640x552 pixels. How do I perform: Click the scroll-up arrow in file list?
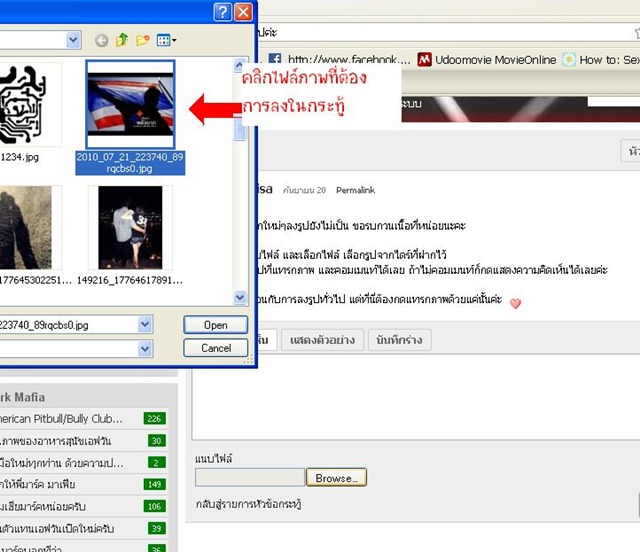pyautogui.click(x=240, y=65)
